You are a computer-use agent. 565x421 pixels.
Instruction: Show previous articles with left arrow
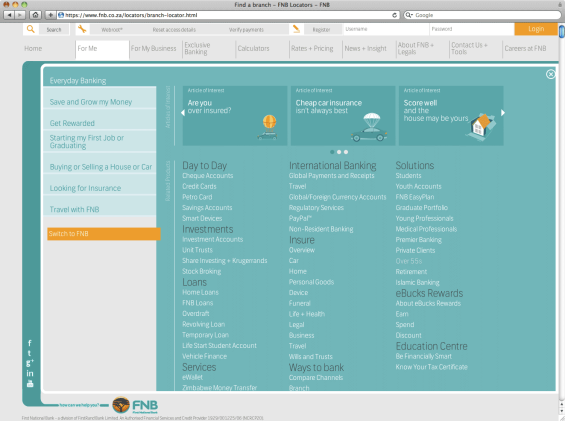click(183, 113)
